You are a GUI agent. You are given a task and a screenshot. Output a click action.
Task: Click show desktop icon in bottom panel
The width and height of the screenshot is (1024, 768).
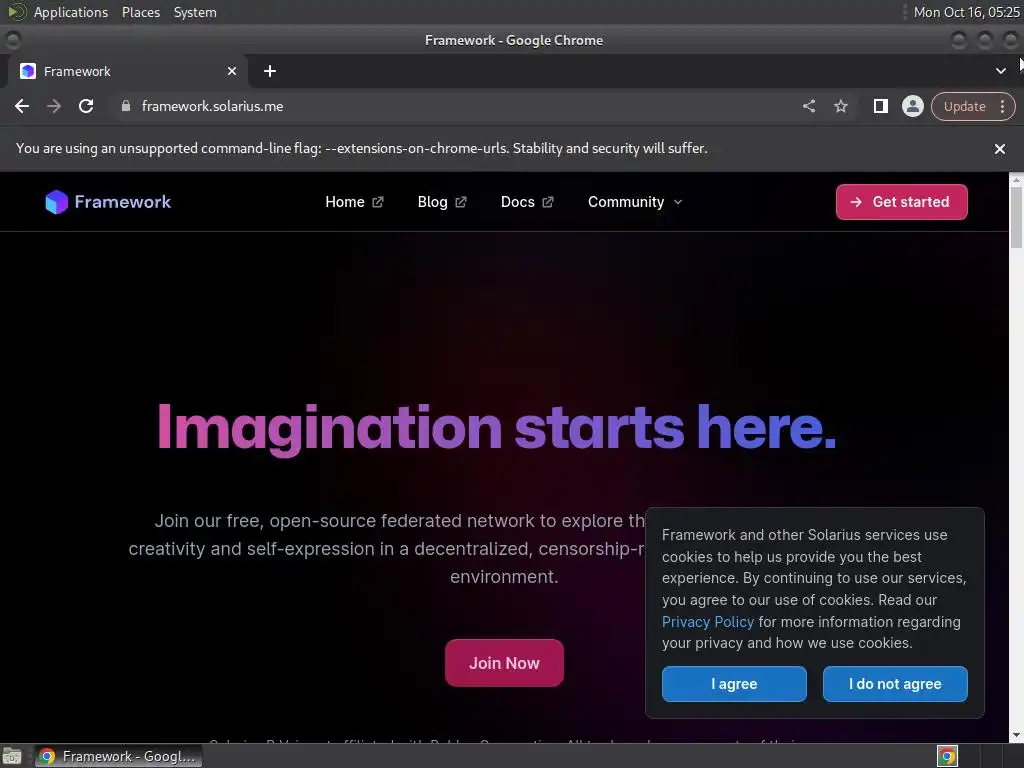12,756
